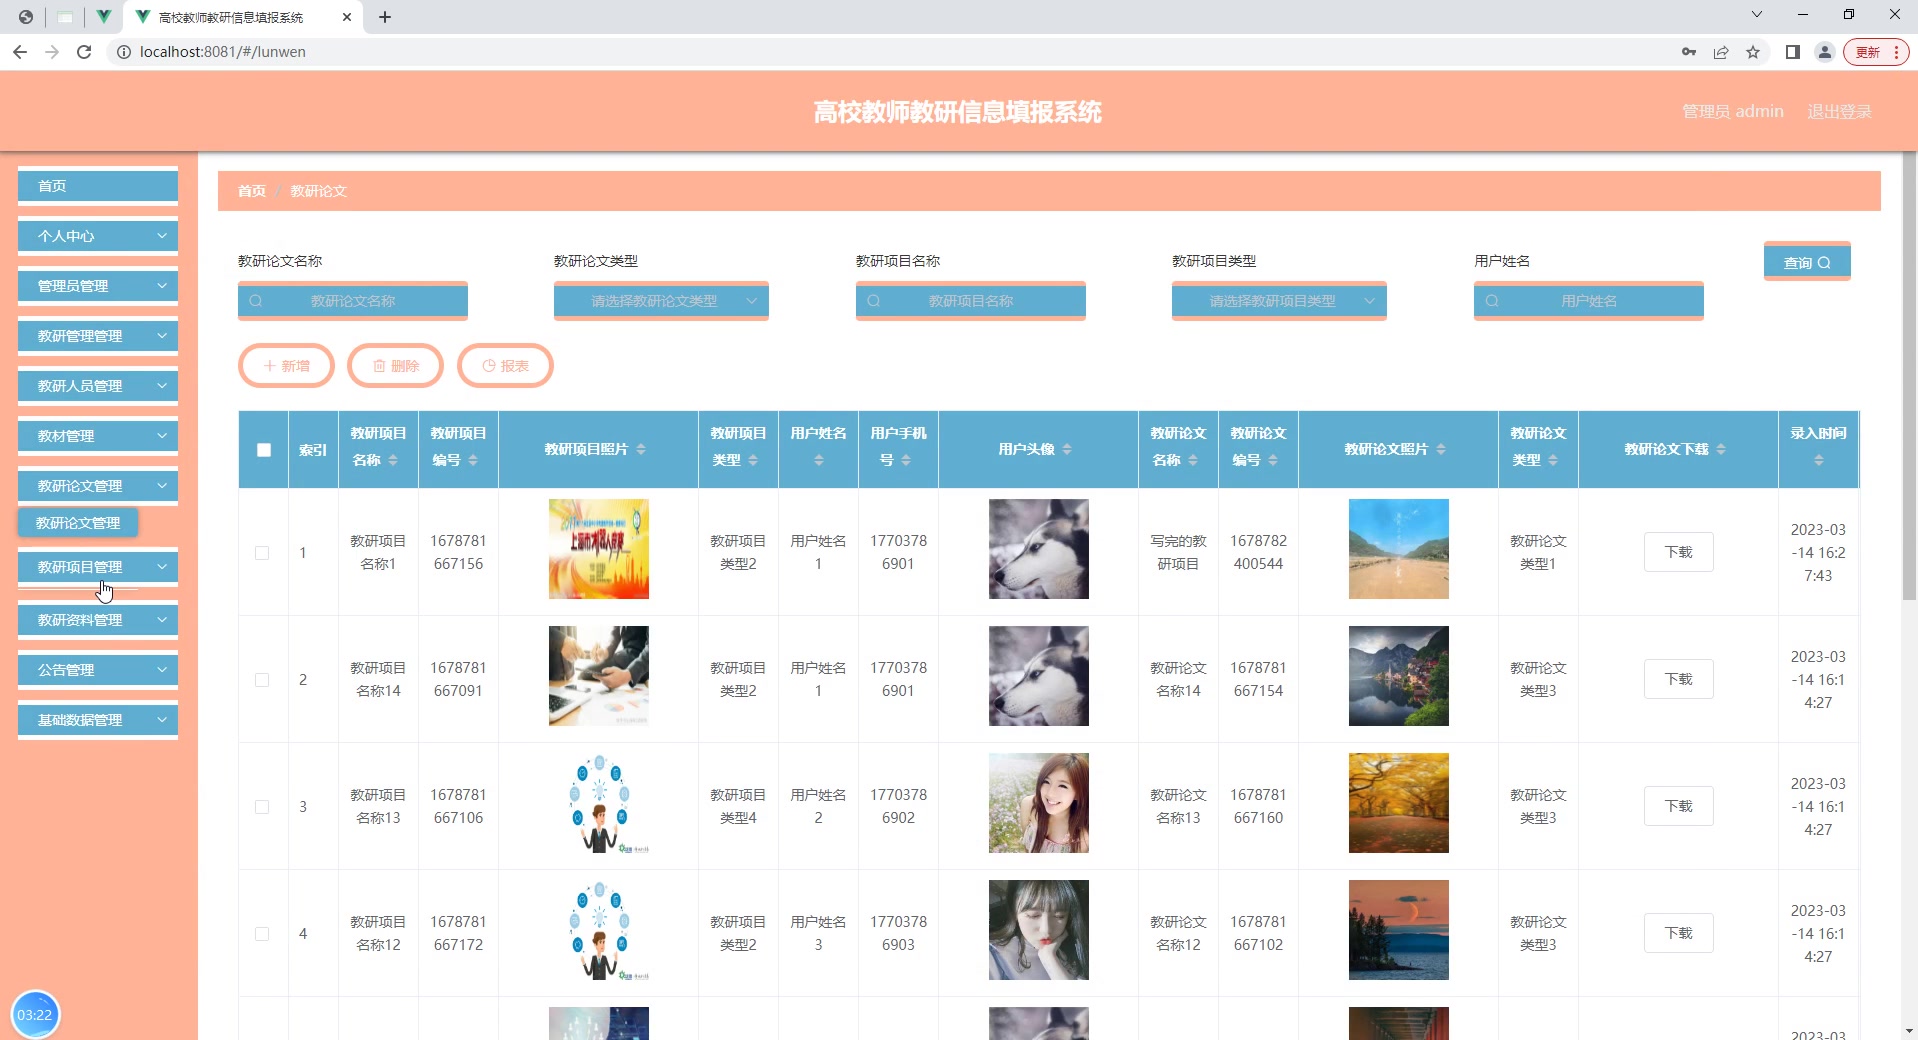The width and height of the screenshot is (1918, 1040).
Task: Click the page vertical scrollbar thumb
Action: 1909,378
